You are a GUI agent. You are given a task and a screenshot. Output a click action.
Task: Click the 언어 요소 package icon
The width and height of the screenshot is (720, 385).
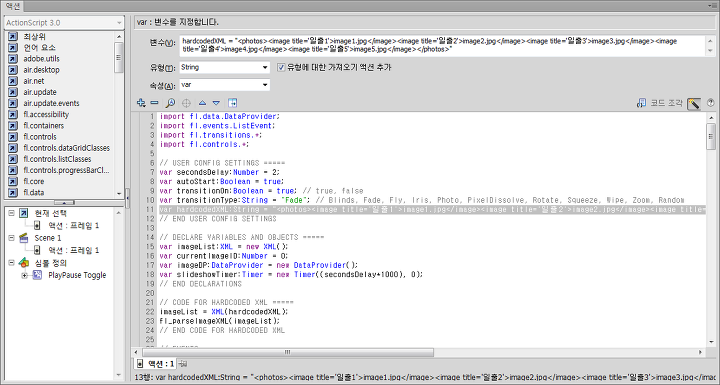(x=13, y=47)
